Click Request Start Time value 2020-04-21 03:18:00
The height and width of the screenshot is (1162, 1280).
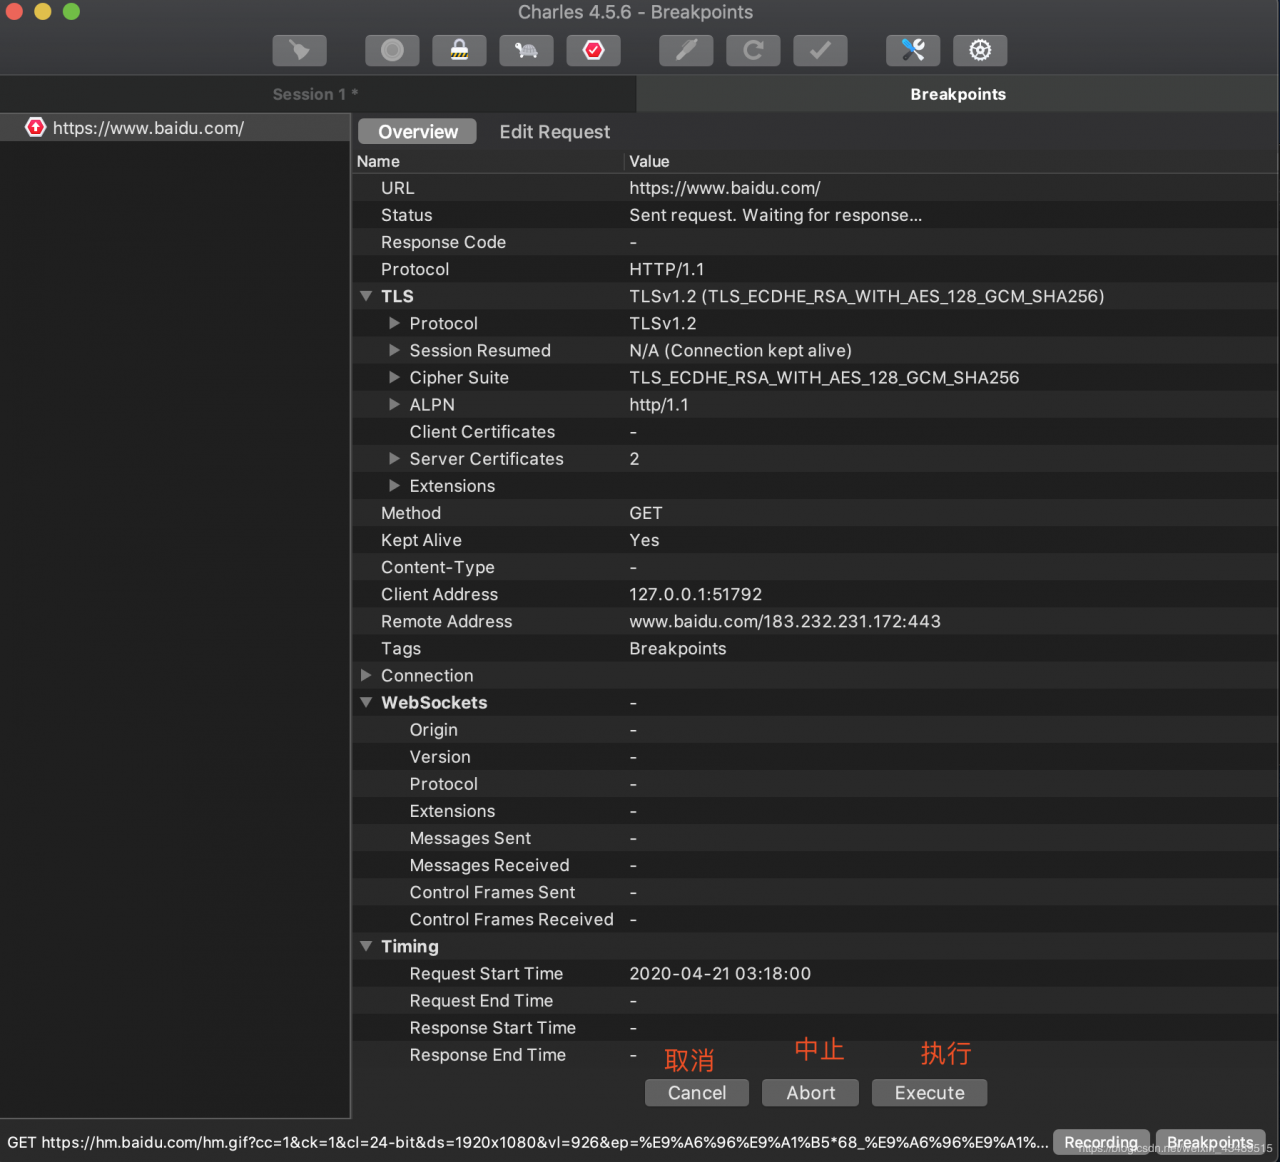point(720,973)
